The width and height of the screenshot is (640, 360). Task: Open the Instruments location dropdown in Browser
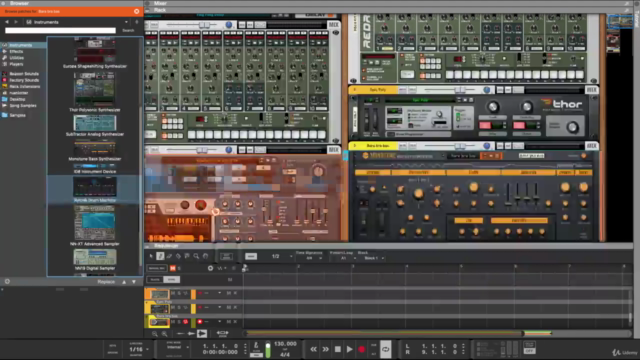78,22
